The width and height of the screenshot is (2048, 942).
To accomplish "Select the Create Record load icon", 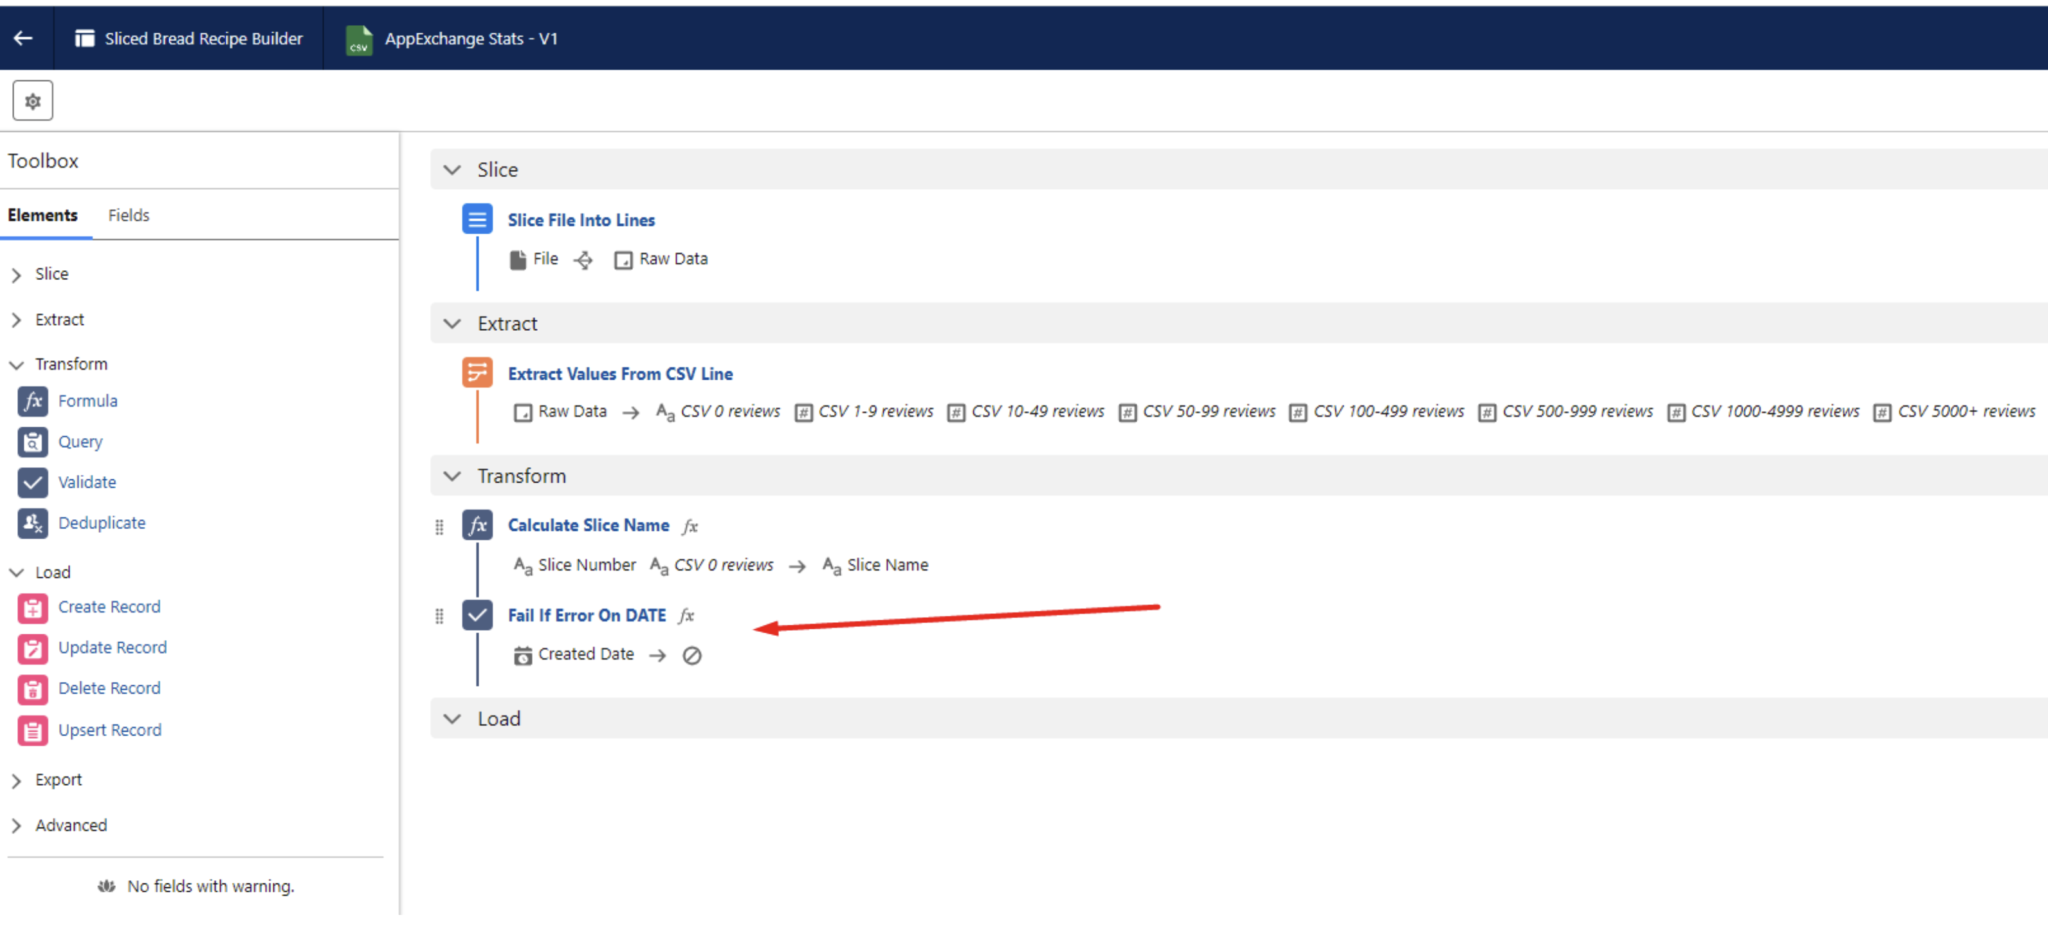I will click(32, 607).
